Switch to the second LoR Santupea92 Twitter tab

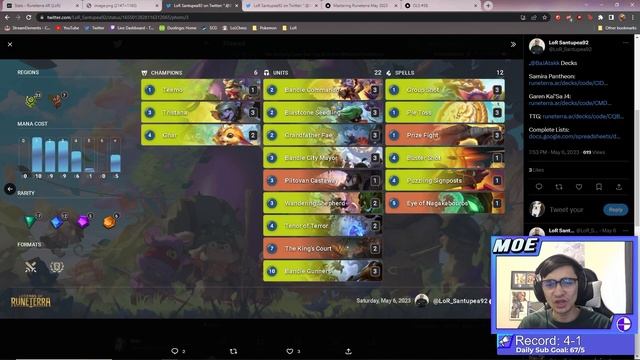point(282,6)
